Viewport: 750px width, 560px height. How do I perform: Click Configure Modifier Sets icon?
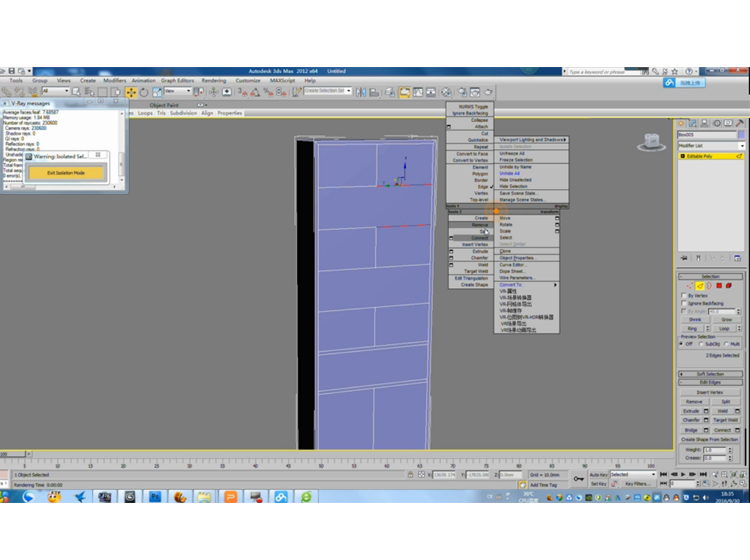pos(738,258)
